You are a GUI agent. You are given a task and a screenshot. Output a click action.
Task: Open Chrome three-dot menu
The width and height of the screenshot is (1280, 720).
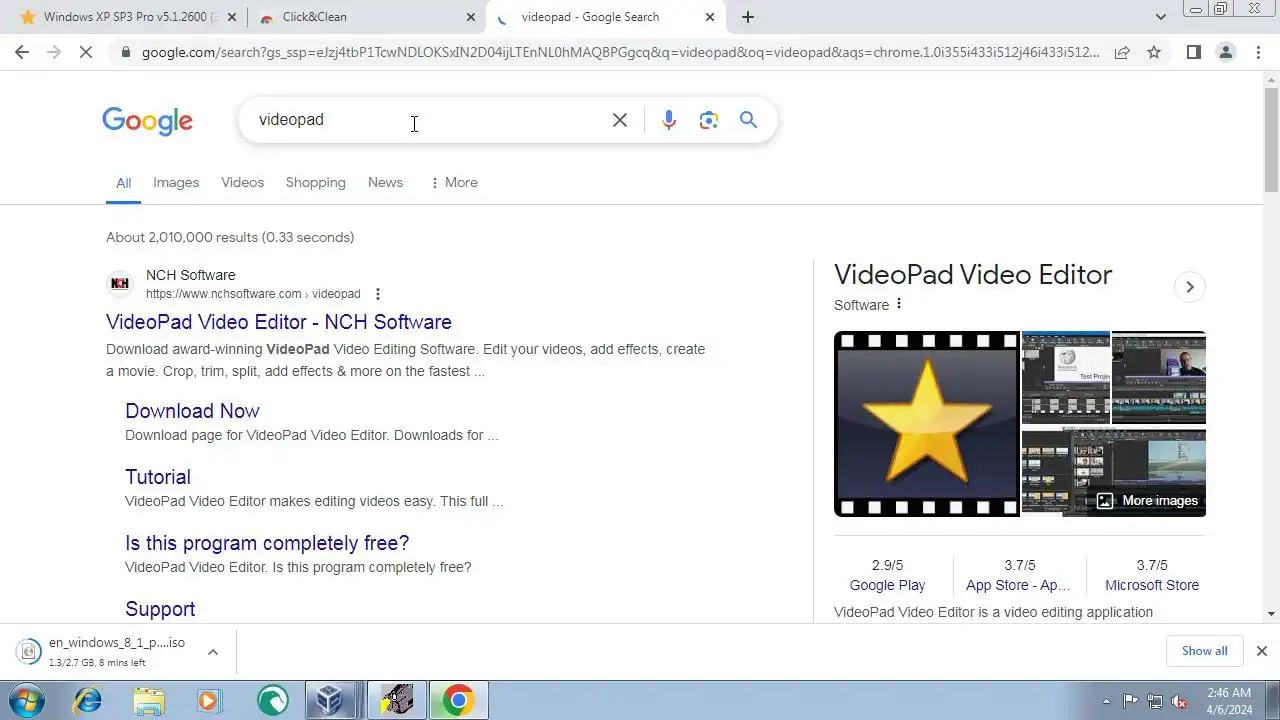tap(1258, 53)
